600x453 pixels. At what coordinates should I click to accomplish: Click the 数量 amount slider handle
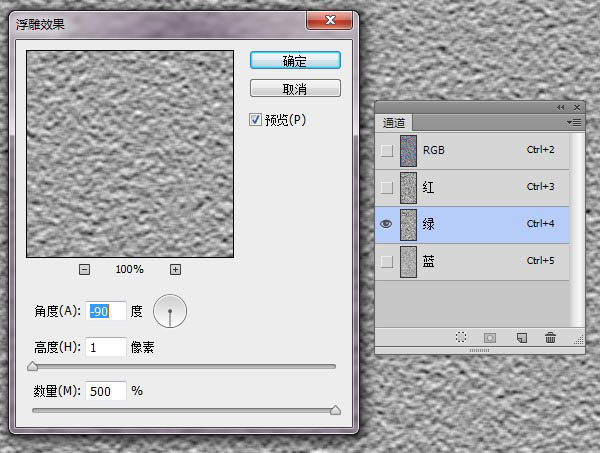[x=335, y=409]
